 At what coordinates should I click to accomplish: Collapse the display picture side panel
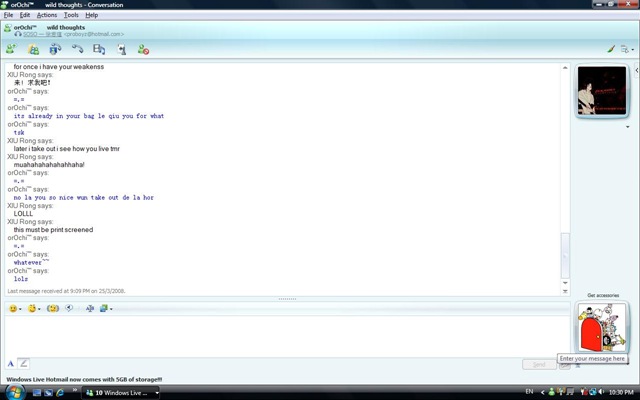[637, 70]
